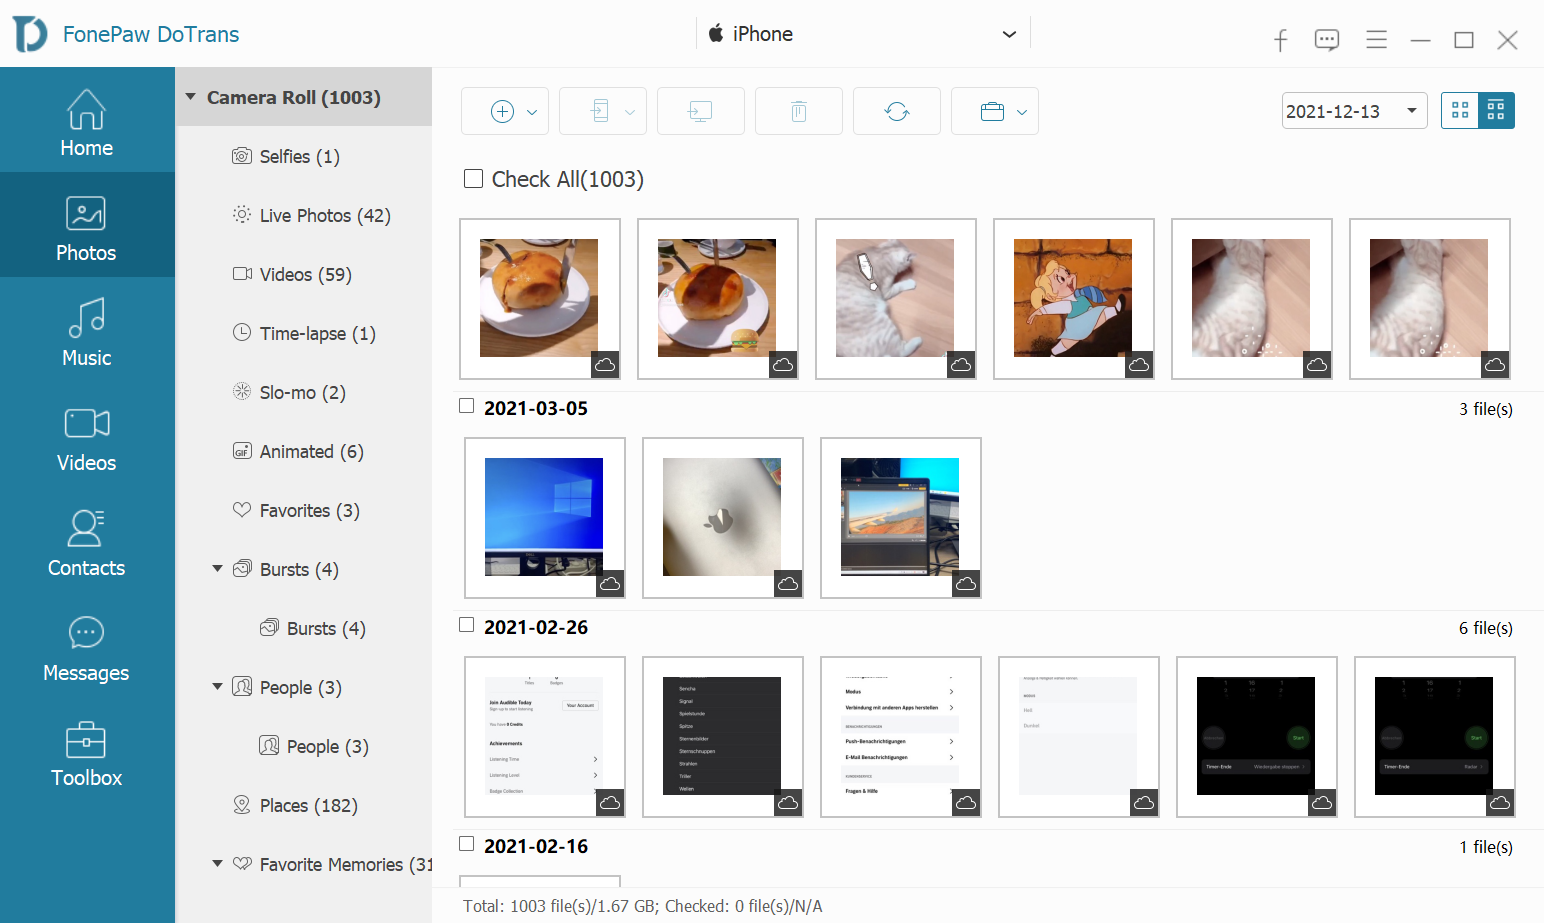1544x923 pixels.
Task: Select the dark list screenshot thumbnail
Action: [722, 736]
